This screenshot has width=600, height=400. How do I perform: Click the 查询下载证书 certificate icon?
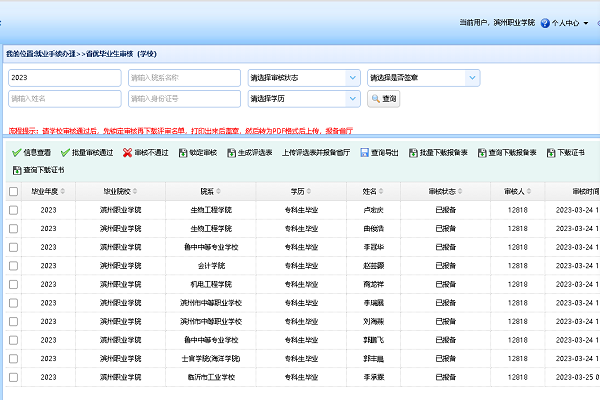tap(17, 171)
